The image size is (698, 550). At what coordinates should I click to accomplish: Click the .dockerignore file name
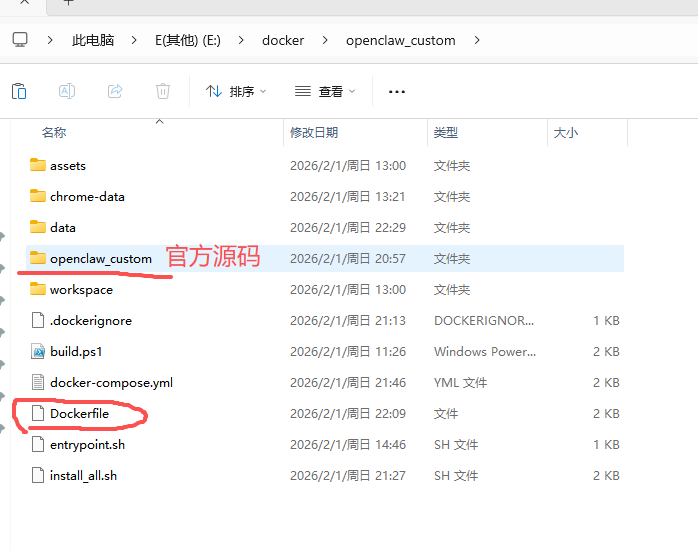(x=91, y=321)
